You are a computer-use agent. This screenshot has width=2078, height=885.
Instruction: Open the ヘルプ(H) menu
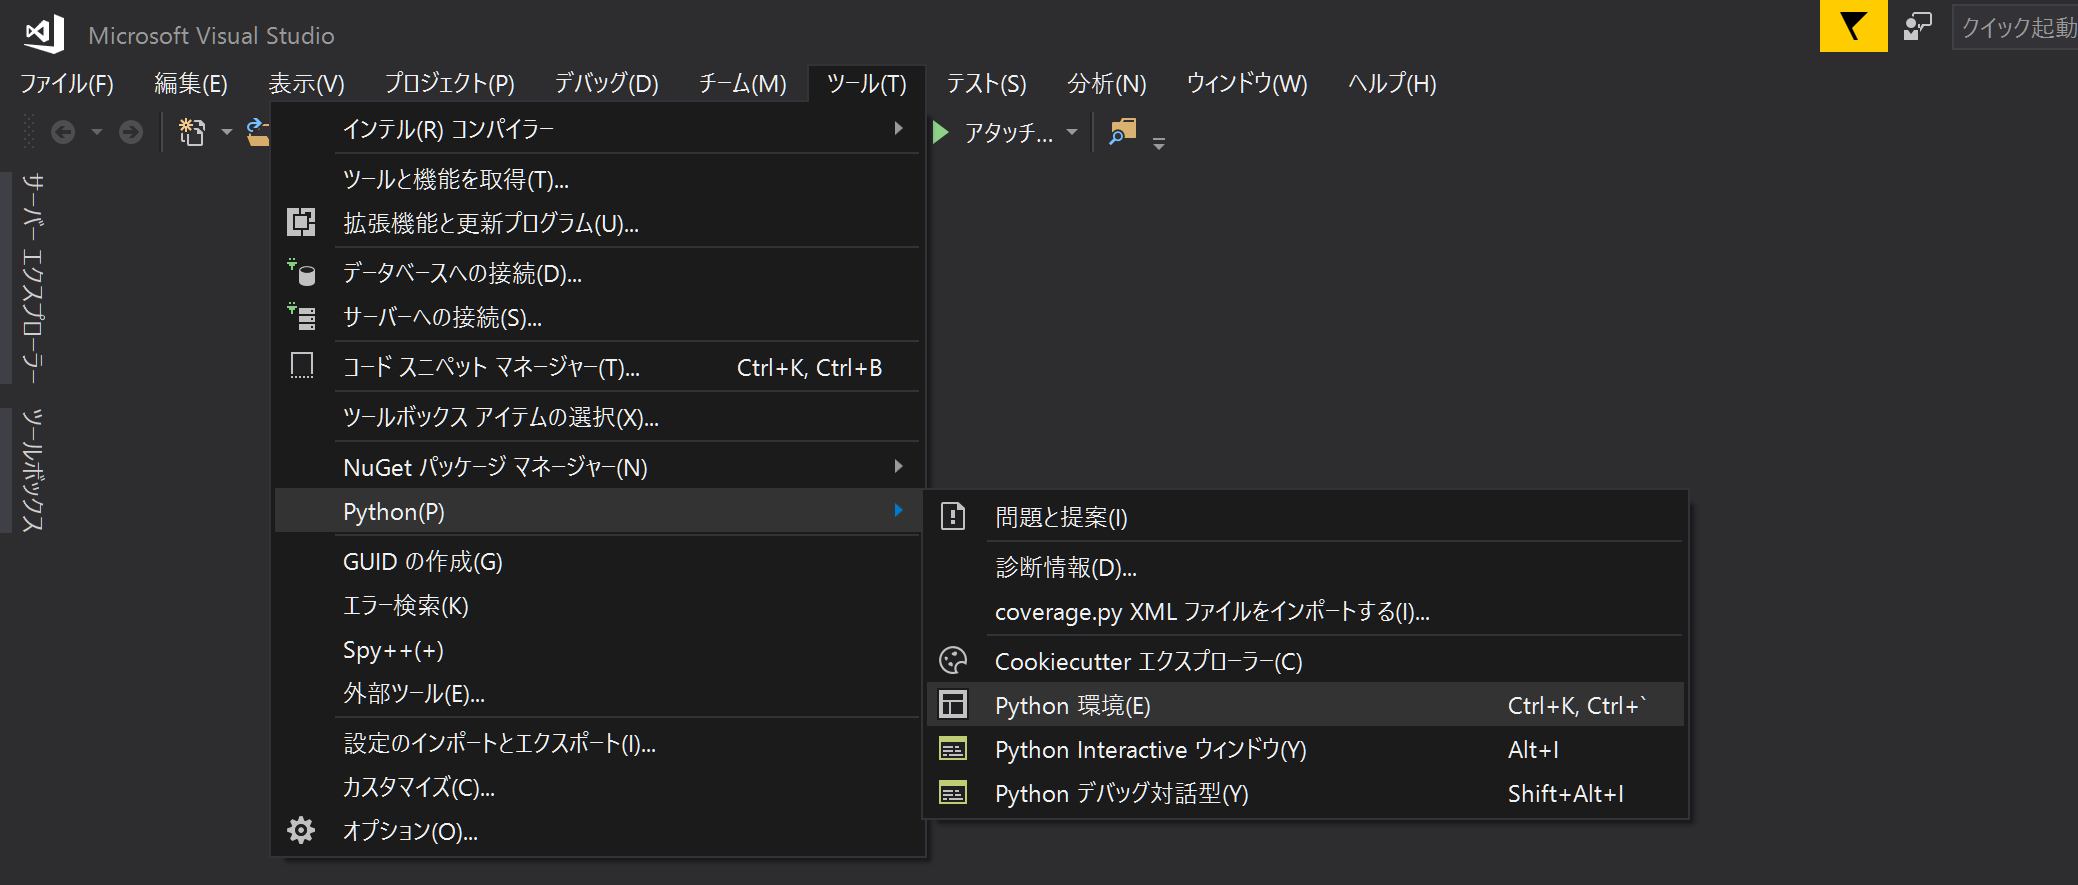point(1392,83)
